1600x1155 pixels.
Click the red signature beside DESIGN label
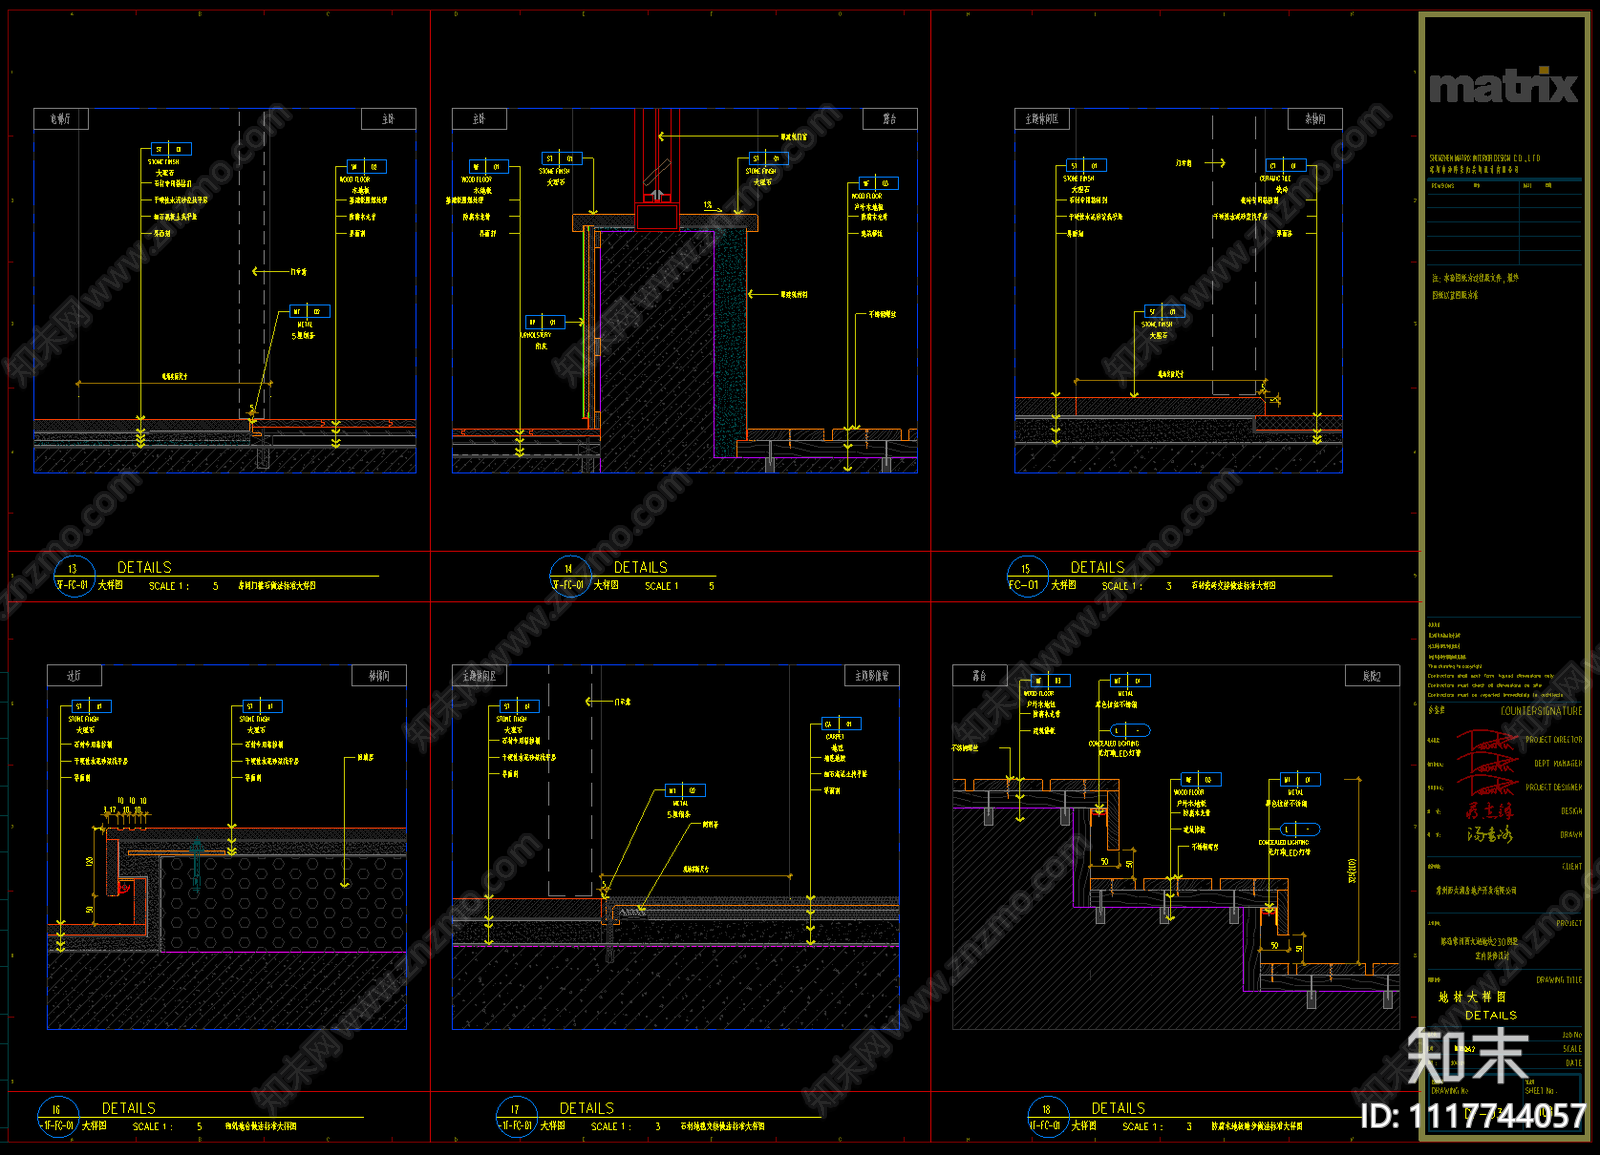tap(1490, 811)
